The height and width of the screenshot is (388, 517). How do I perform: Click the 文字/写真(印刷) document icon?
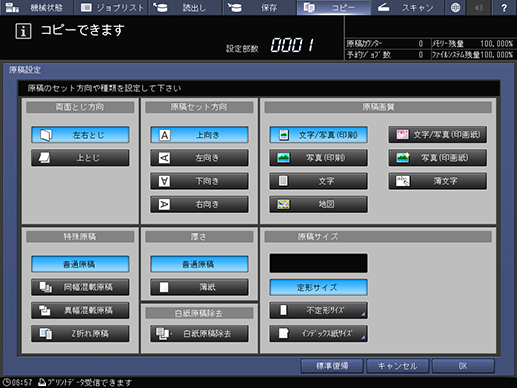coord(284,135)
